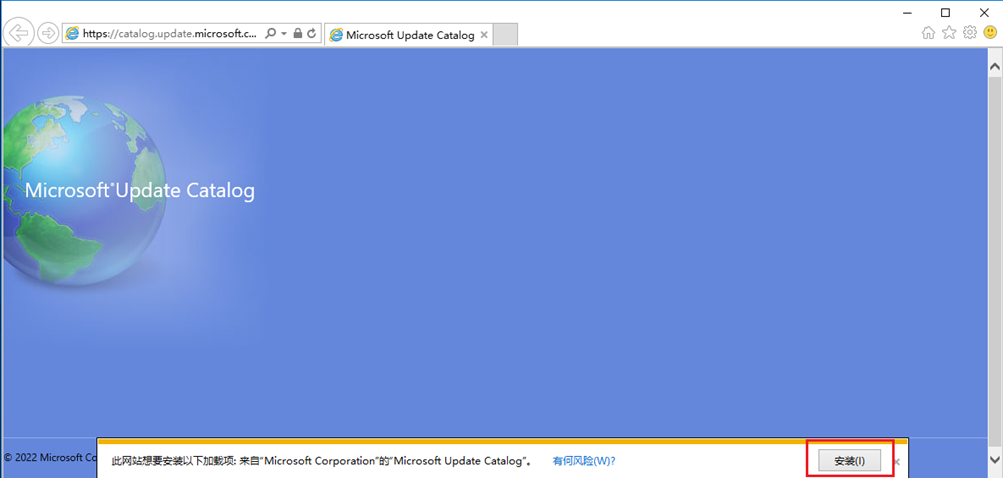Open a new blank tab

coord(505,35)
